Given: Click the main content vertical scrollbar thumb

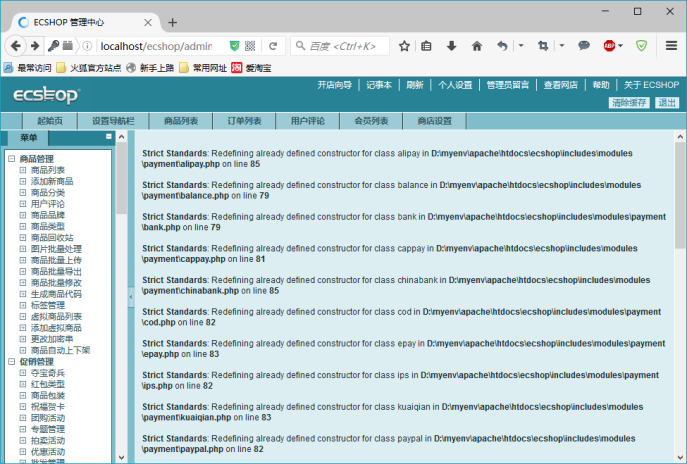Looking at the screenshot, I should [x=680, y=195].
